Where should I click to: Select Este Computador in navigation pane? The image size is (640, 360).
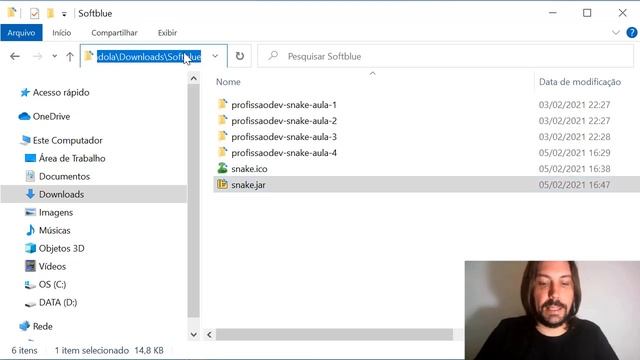(67, 140)
